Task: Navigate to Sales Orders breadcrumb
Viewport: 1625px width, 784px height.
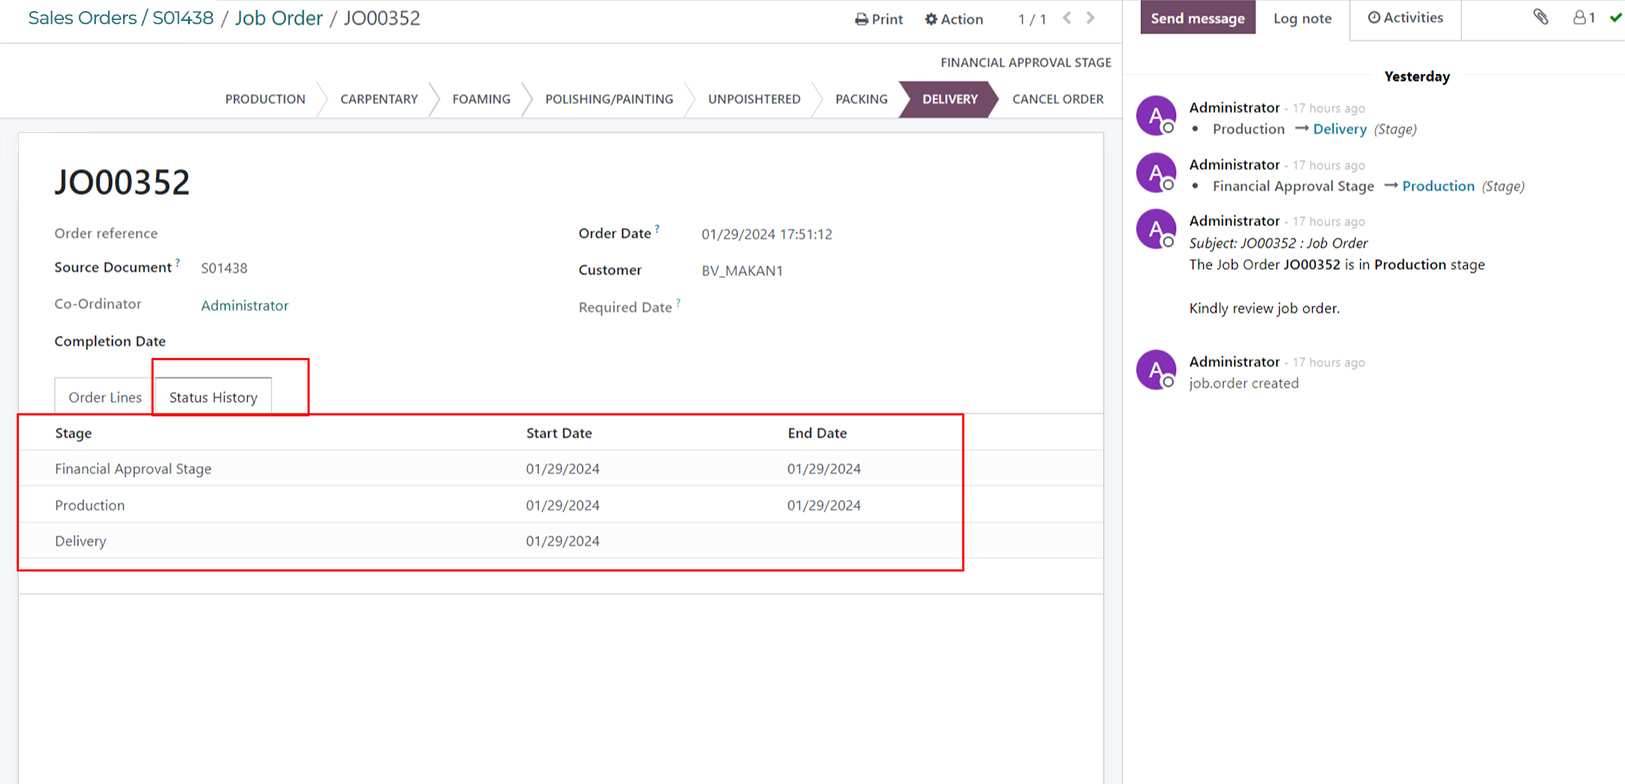Action: pos(82,18)
